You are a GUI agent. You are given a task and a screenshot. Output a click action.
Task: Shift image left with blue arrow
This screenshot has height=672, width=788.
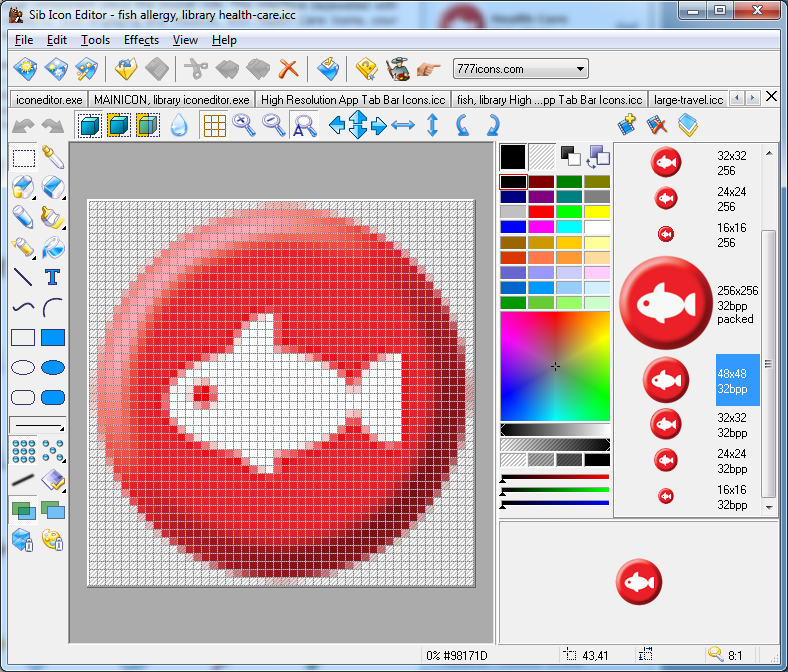(336, 125)
